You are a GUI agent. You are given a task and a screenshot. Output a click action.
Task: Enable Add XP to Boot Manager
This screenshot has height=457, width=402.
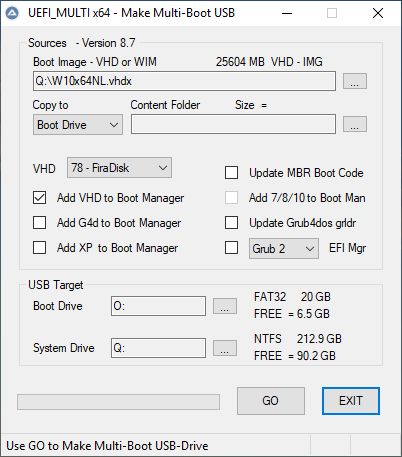click(40, 248)
